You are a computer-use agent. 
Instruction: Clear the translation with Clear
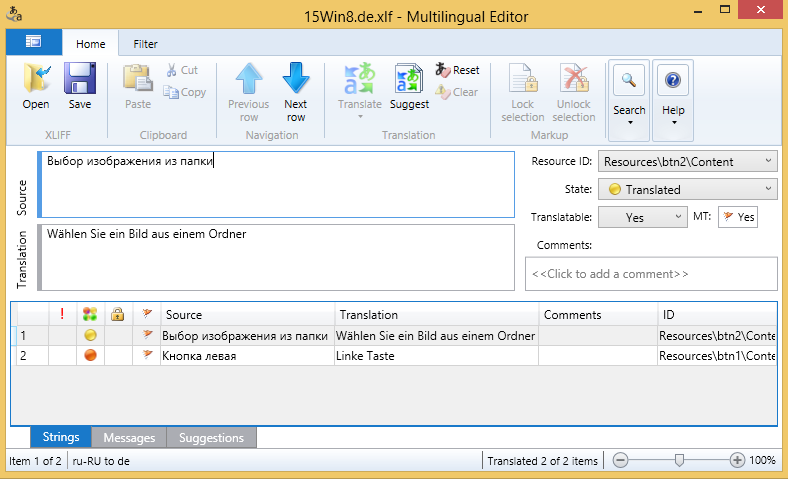tap(456, 92)
